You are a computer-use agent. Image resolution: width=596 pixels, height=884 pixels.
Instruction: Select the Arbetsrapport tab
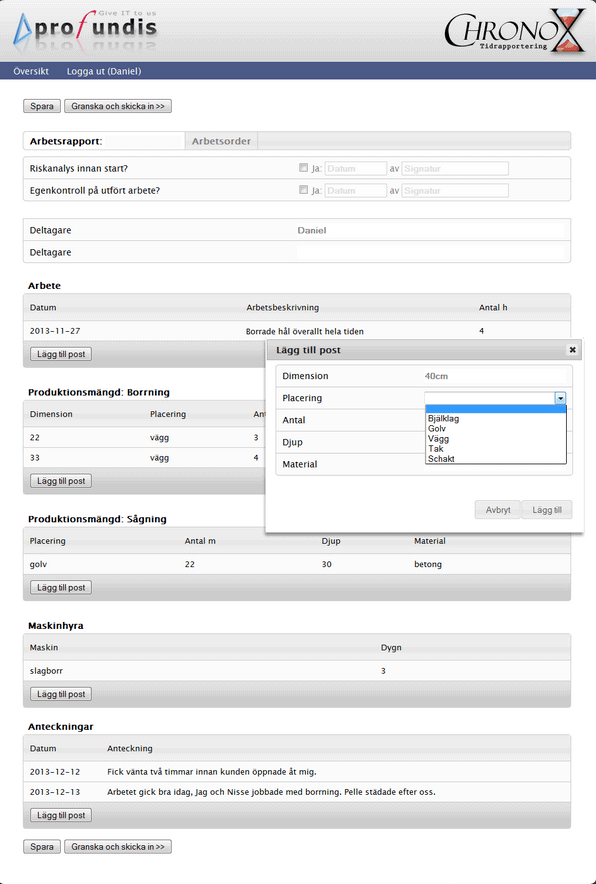[x=104, y=141]
